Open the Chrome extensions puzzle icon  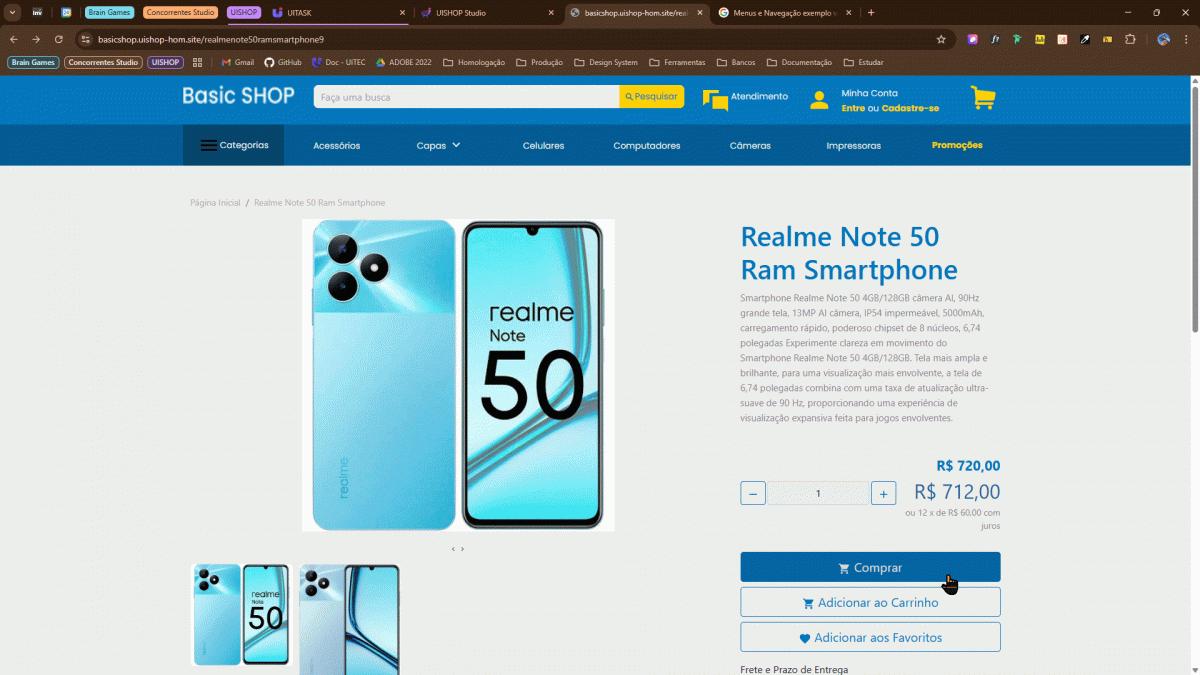[x=1130, y=39]
